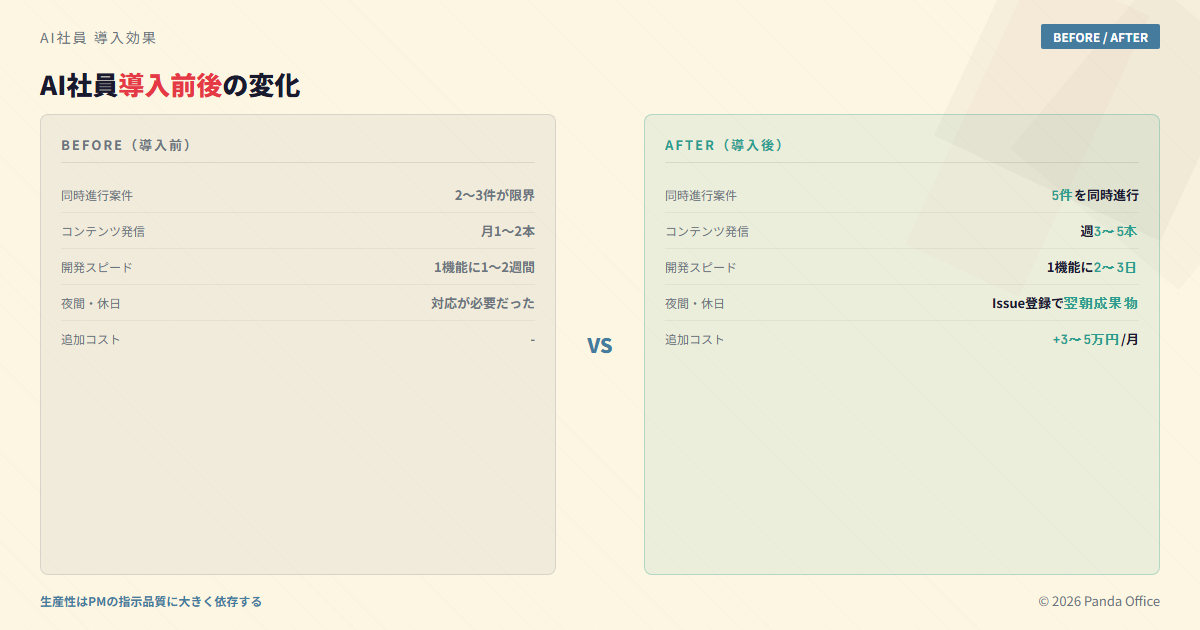Click the AI社員 導入効果 header label
Screen dimensions: 1200x630
click(x=98, y=38)
